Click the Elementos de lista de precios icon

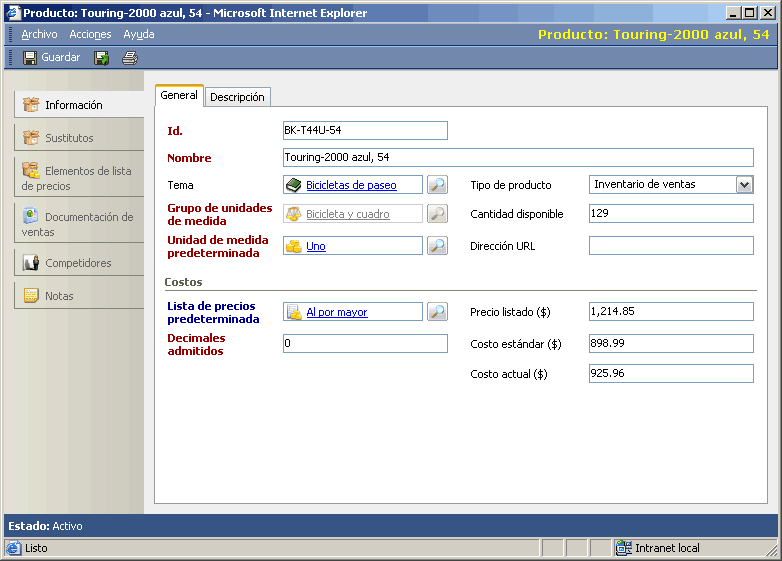31,170
